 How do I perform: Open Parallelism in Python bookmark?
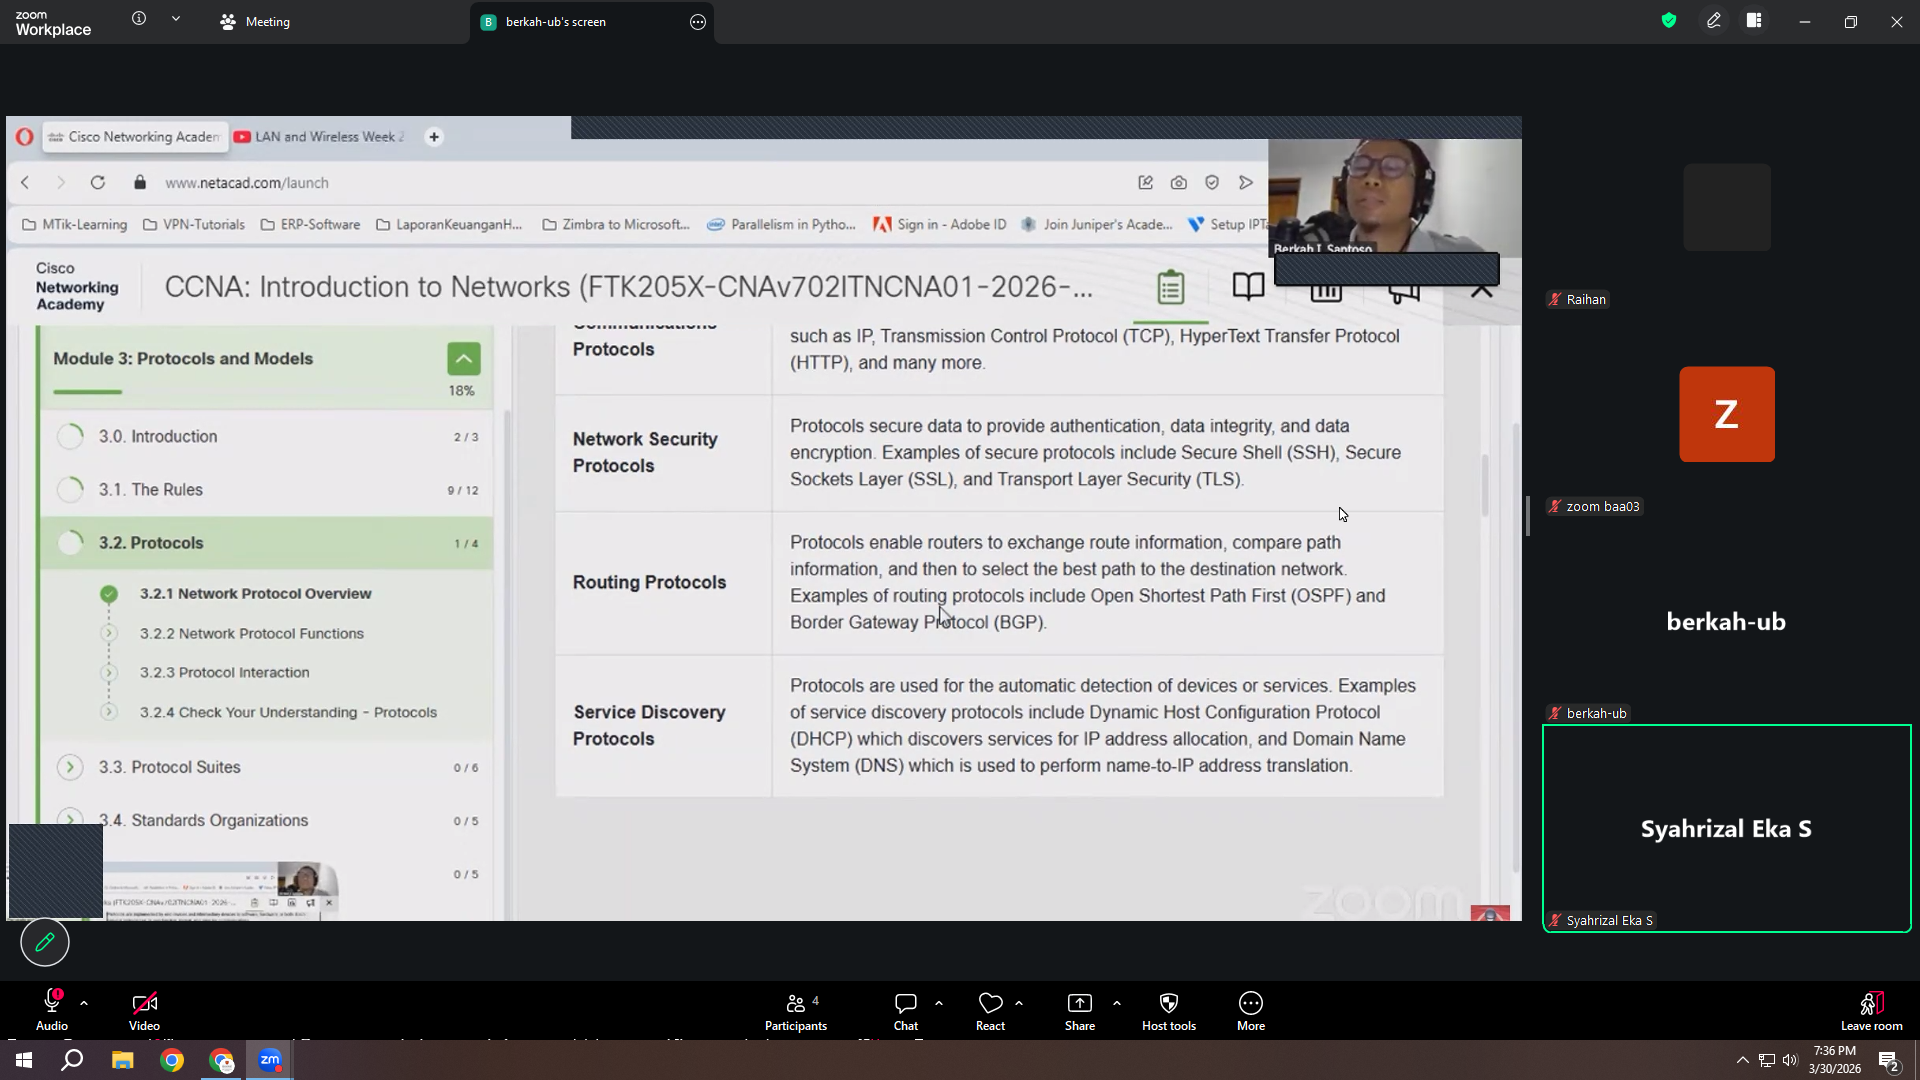pos(782,225)
